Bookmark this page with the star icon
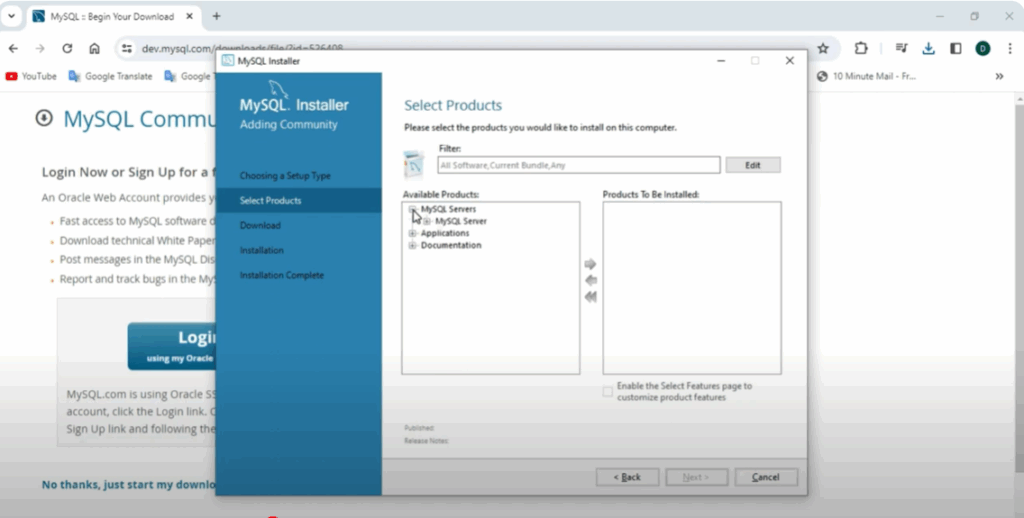Viewport: 1024px width, 518px height. point(823,48)
